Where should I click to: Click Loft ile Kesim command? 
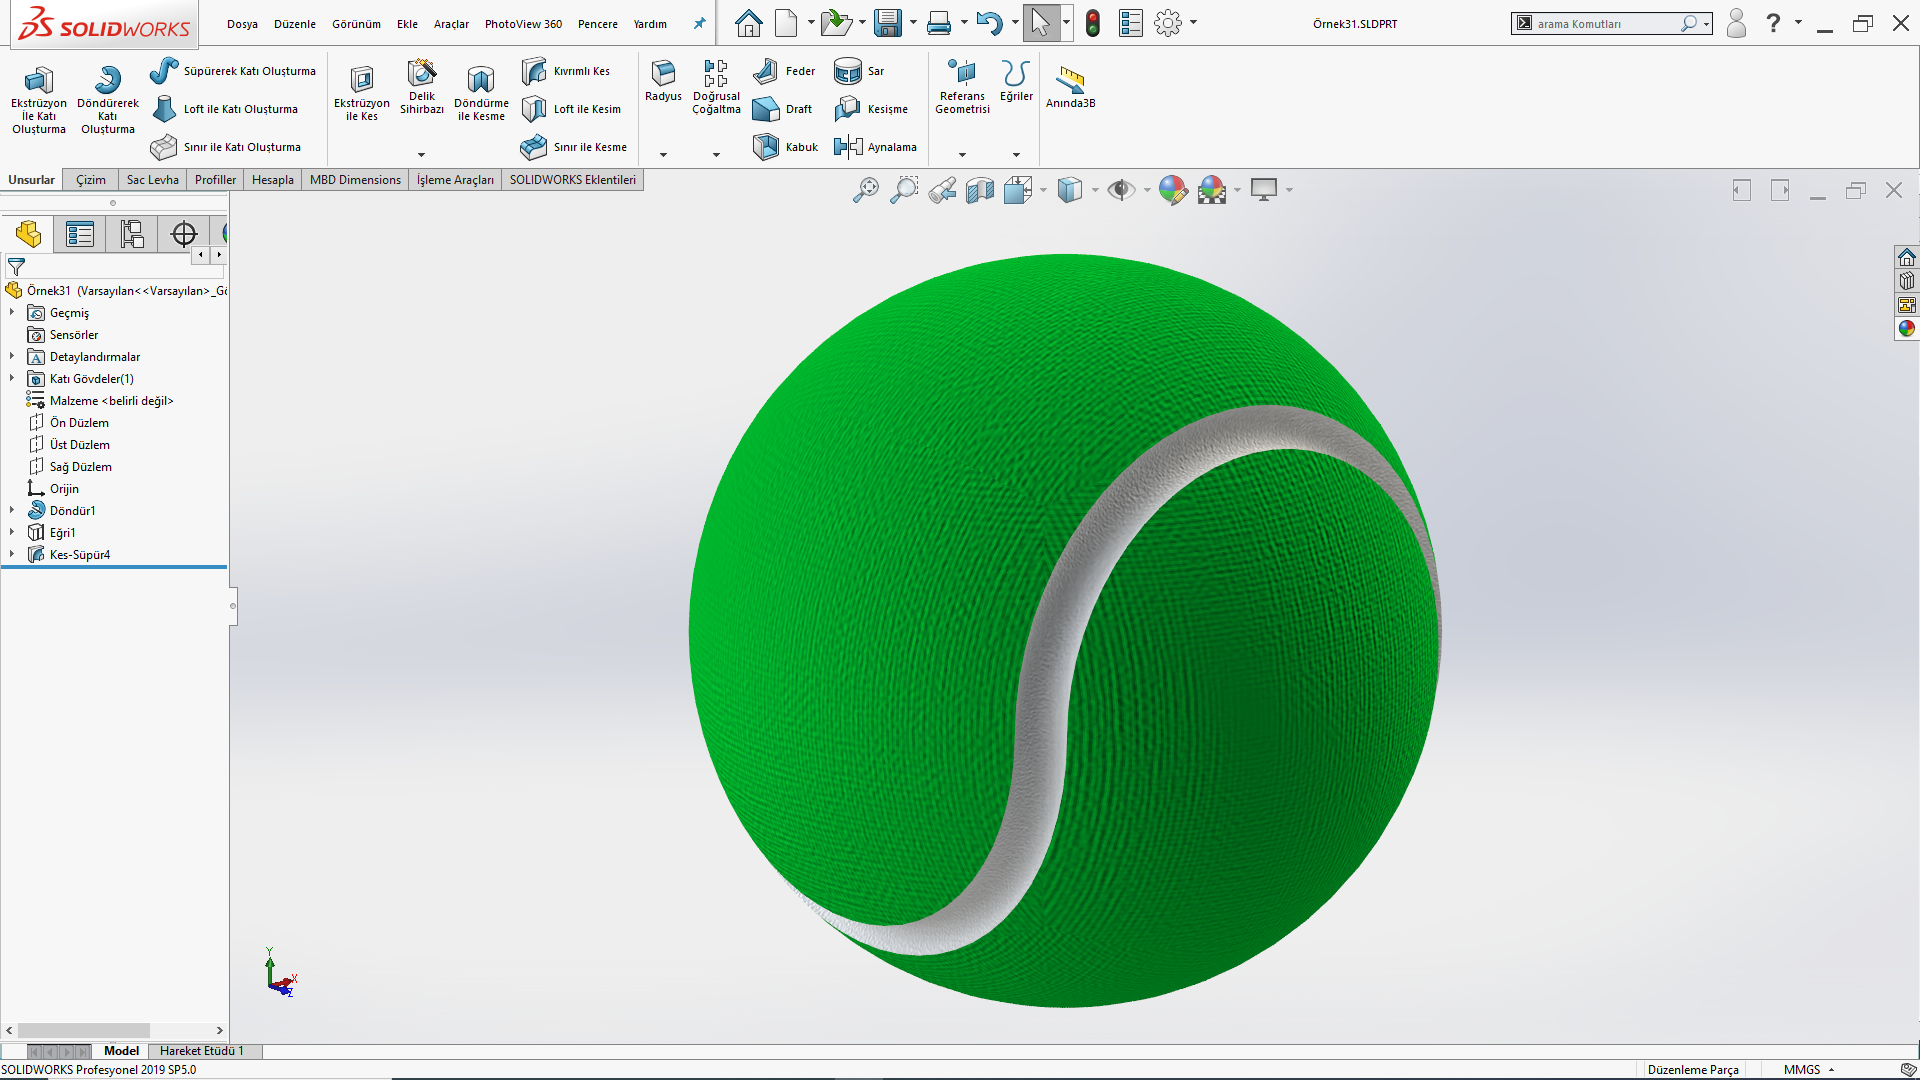tap(571, 109)
